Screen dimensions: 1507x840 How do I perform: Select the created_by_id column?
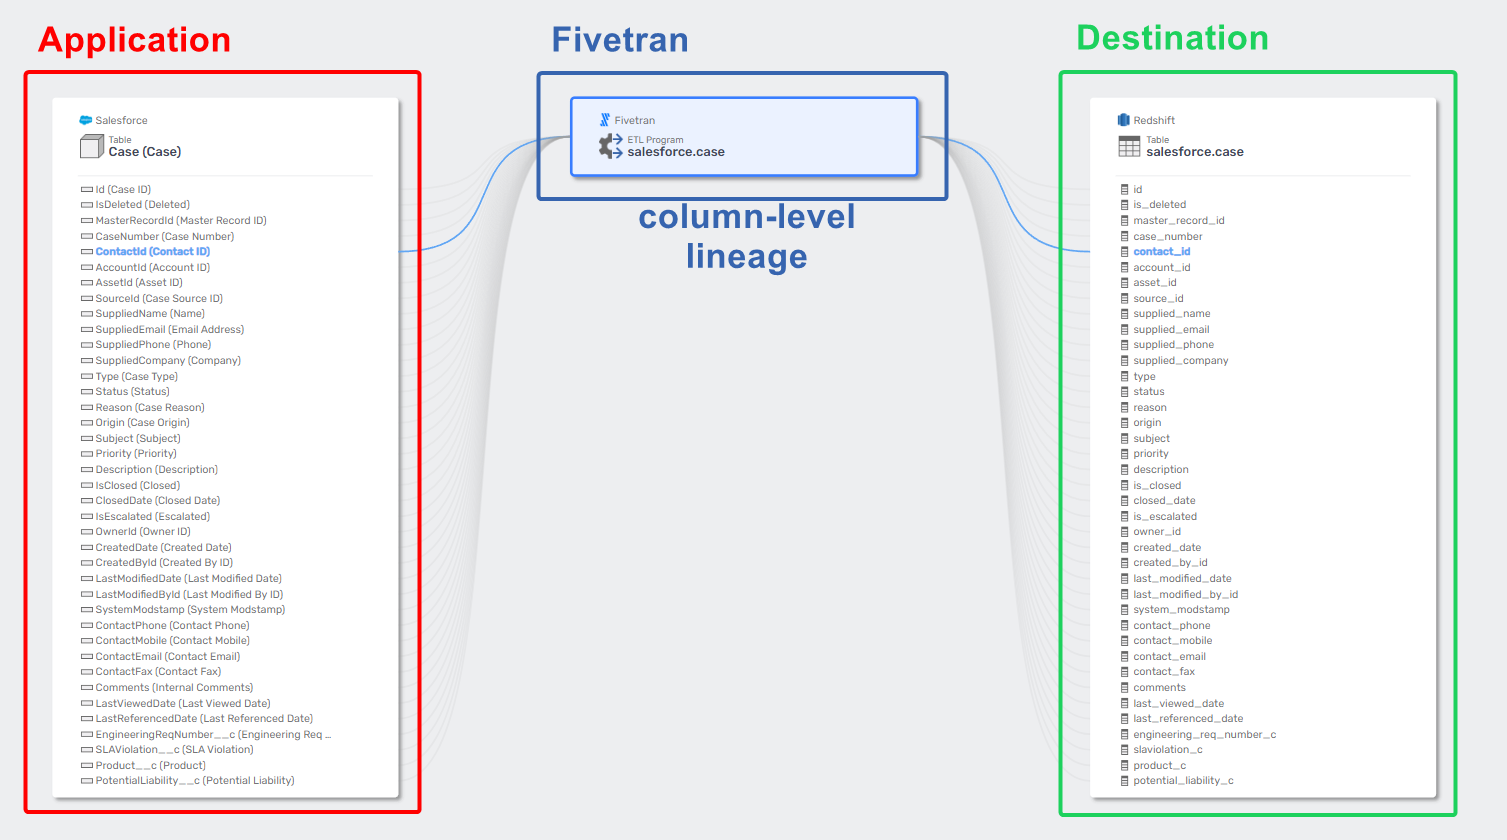[x=1170, y=563]
